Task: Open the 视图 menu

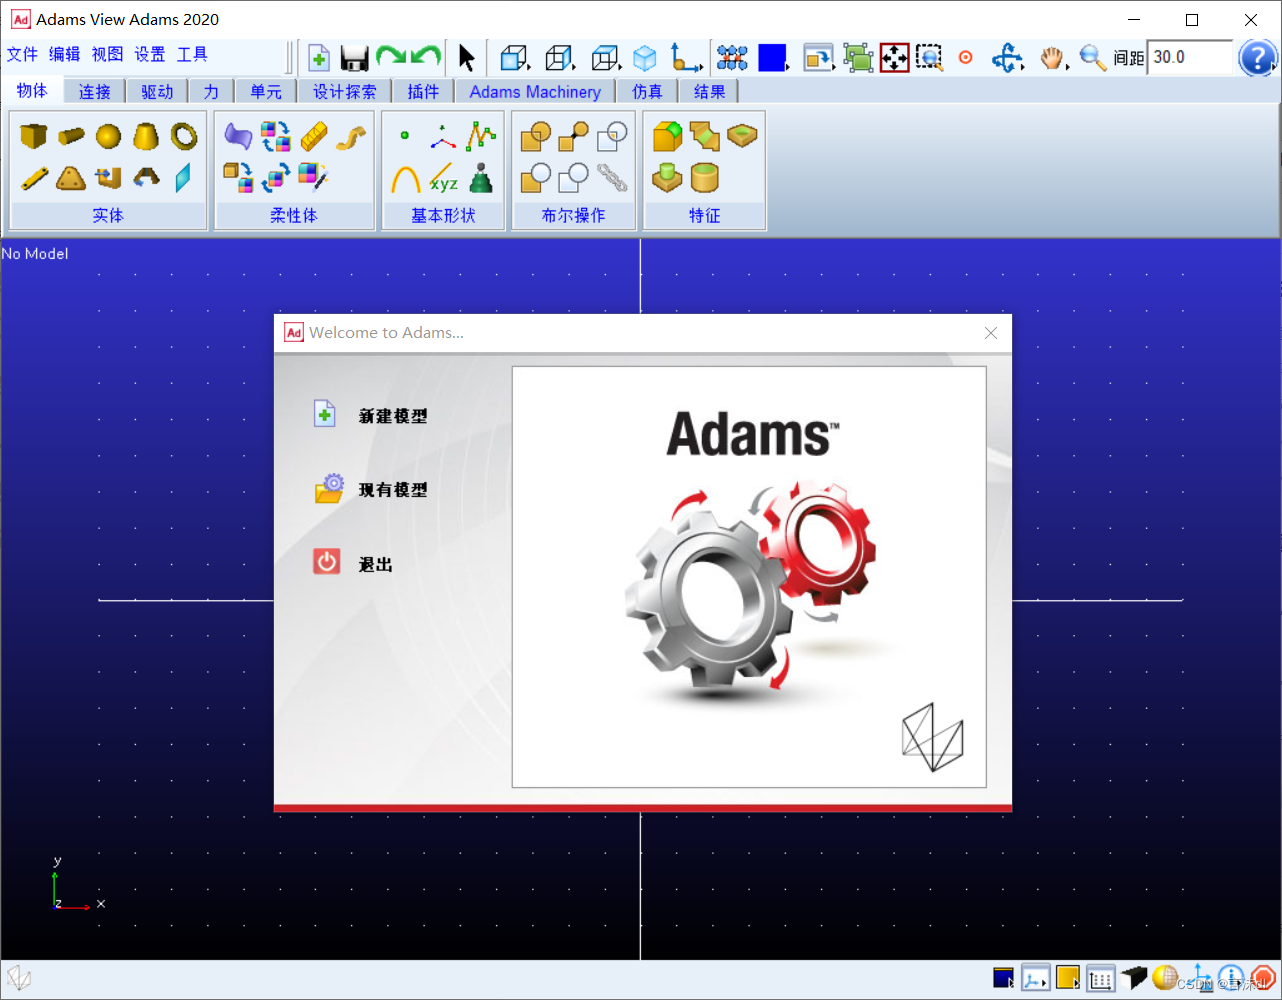Action: point(107,54)
